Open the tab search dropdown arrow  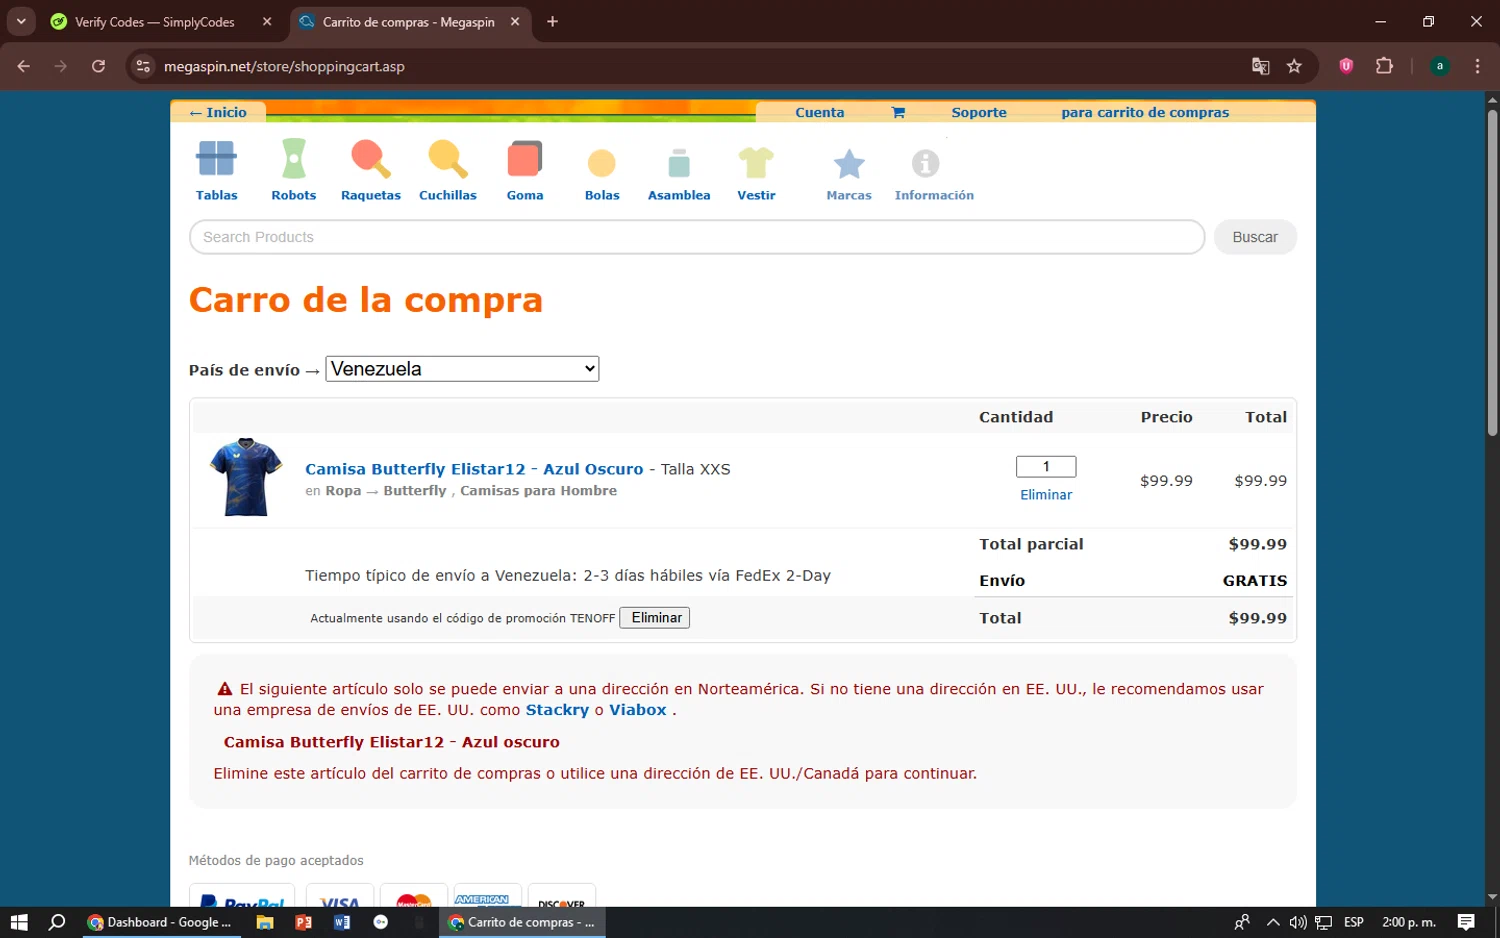(x=21, y=21)
